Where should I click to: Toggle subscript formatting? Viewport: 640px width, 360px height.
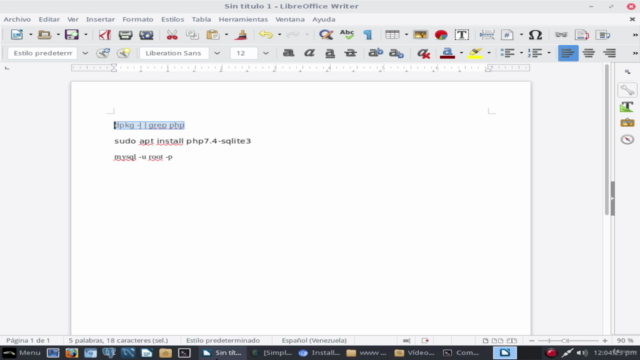(396, 53)
